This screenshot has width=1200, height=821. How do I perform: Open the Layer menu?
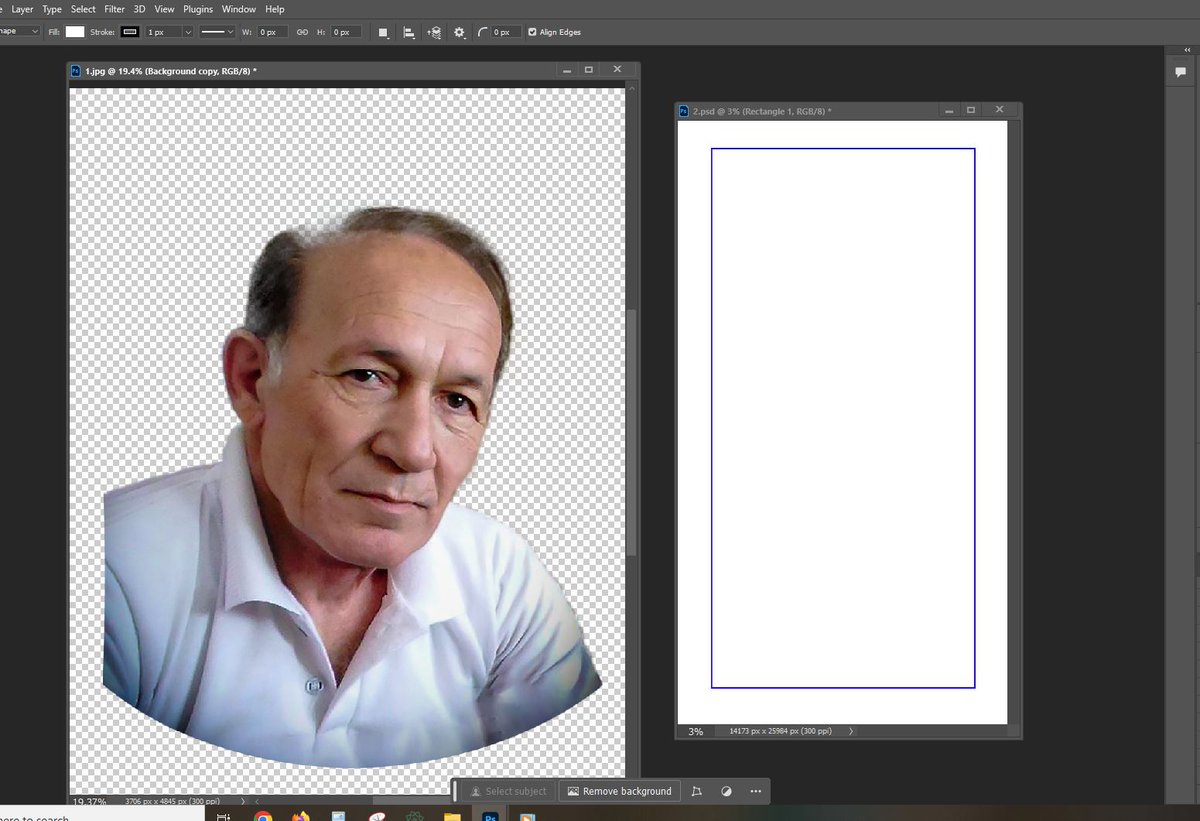click(22, 9)
